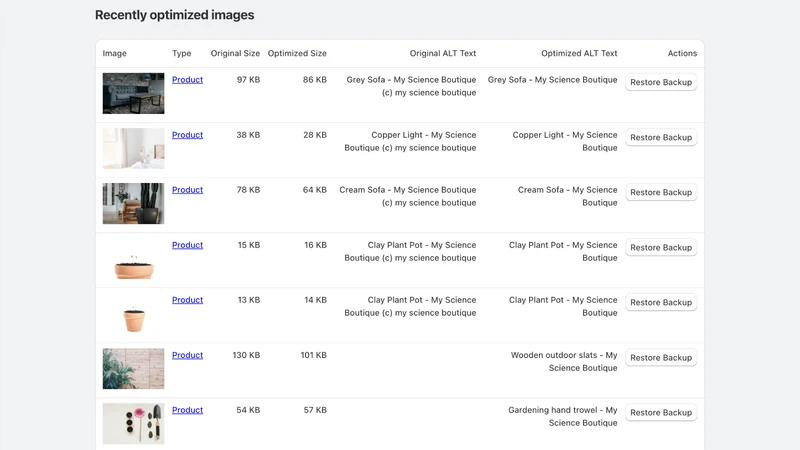Click Restore Backup for Grey Sofa row
This screenshot has height=450, width=800.
(661, 82)
